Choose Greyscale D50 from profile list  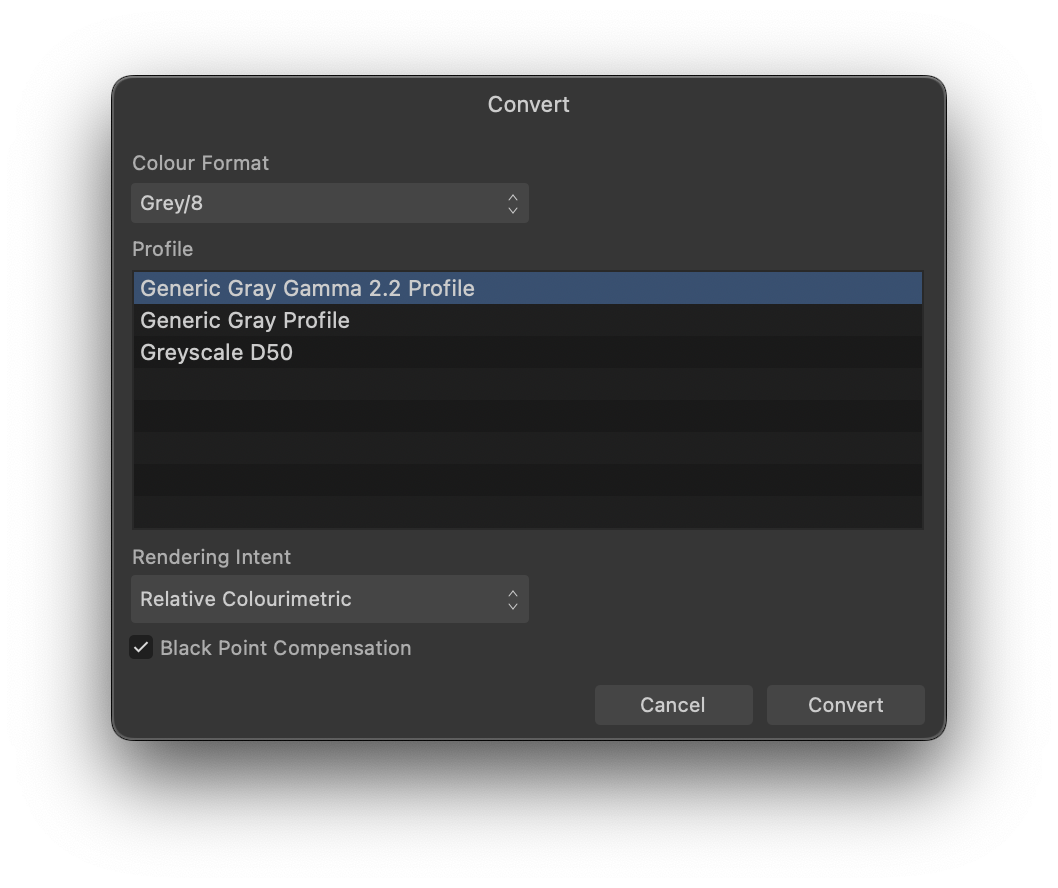(528, 352)
